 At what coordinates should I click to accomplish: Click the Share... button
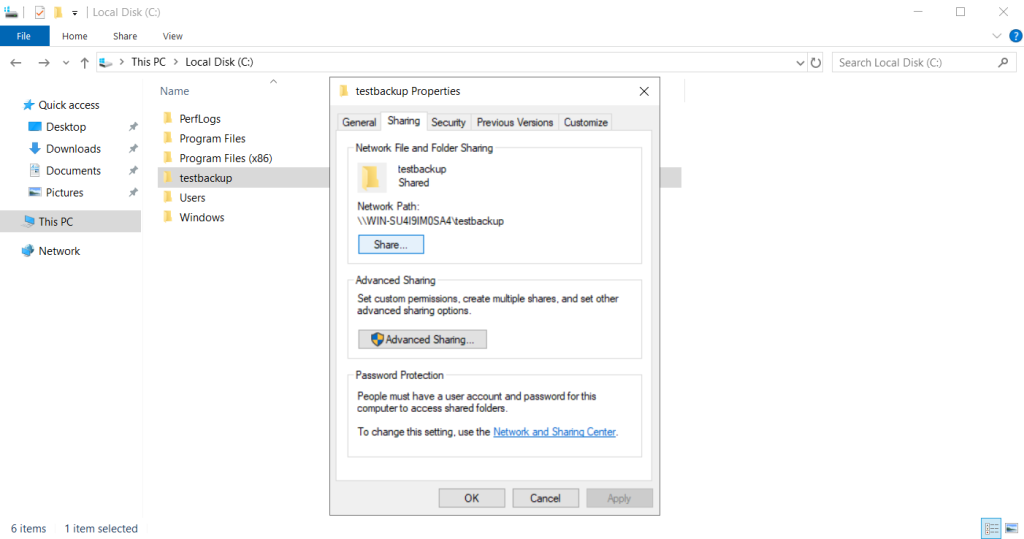391,244
